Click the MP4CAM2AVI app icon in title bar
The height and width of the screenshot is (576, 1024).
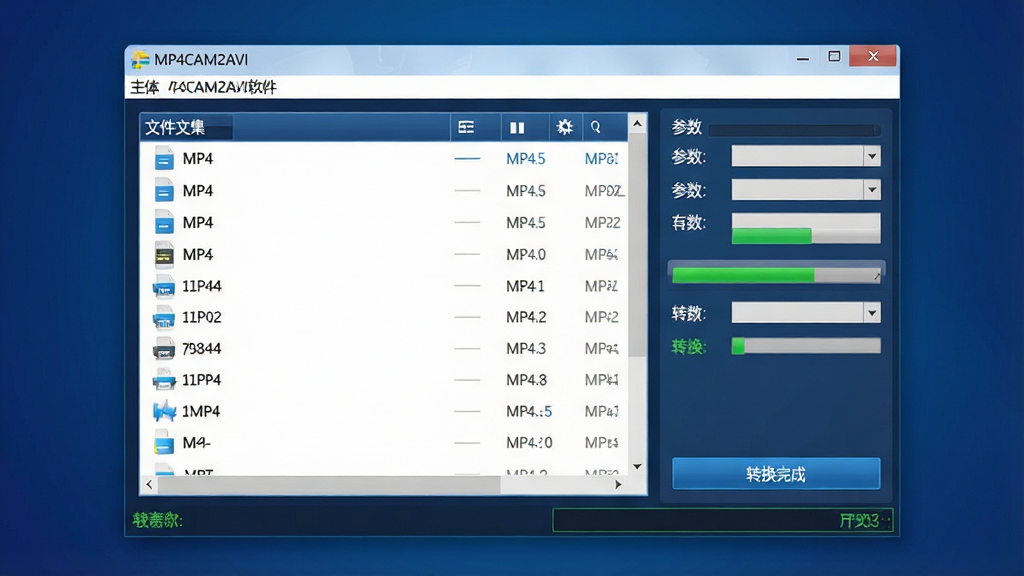pos(140,59)
